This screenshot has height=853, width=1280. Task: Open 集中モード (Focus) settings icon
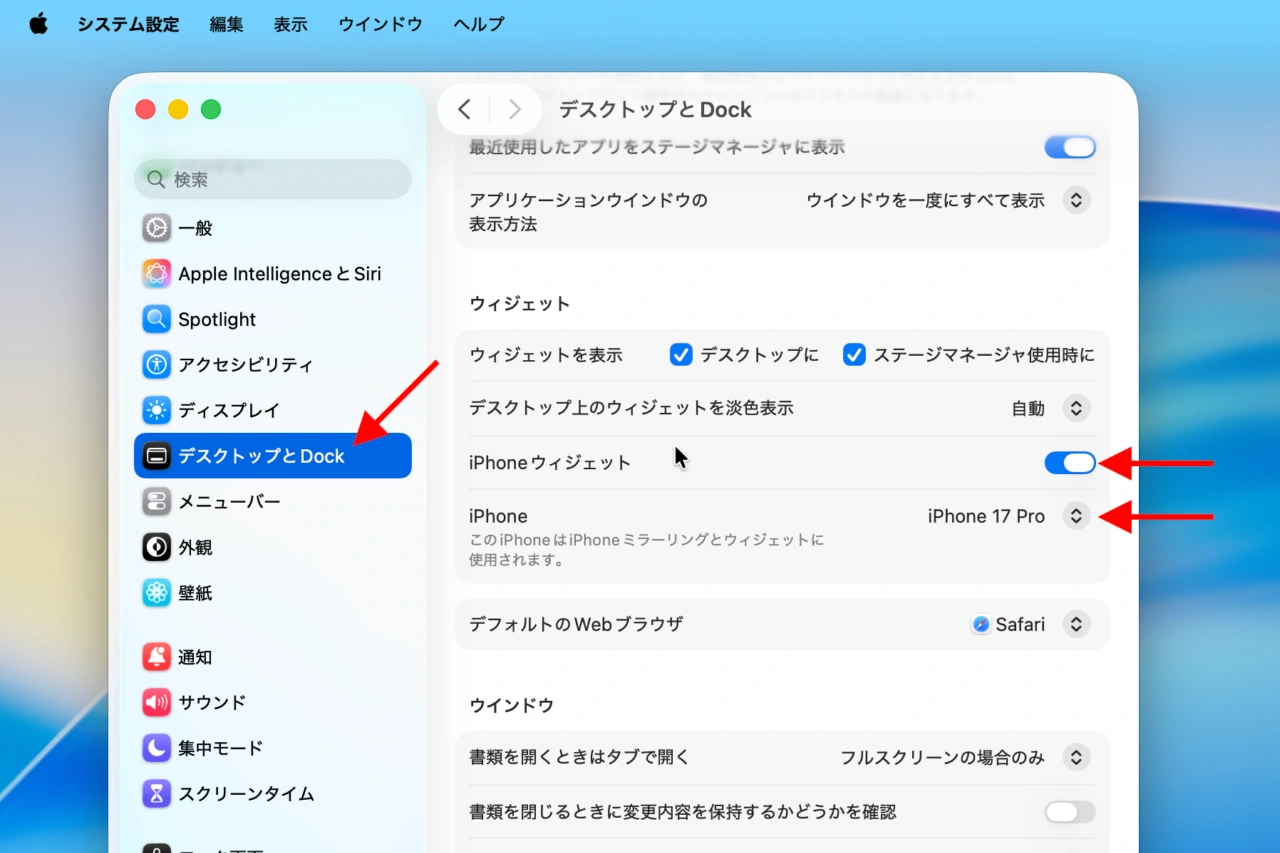pyautogui.click(x=156, y=748)
